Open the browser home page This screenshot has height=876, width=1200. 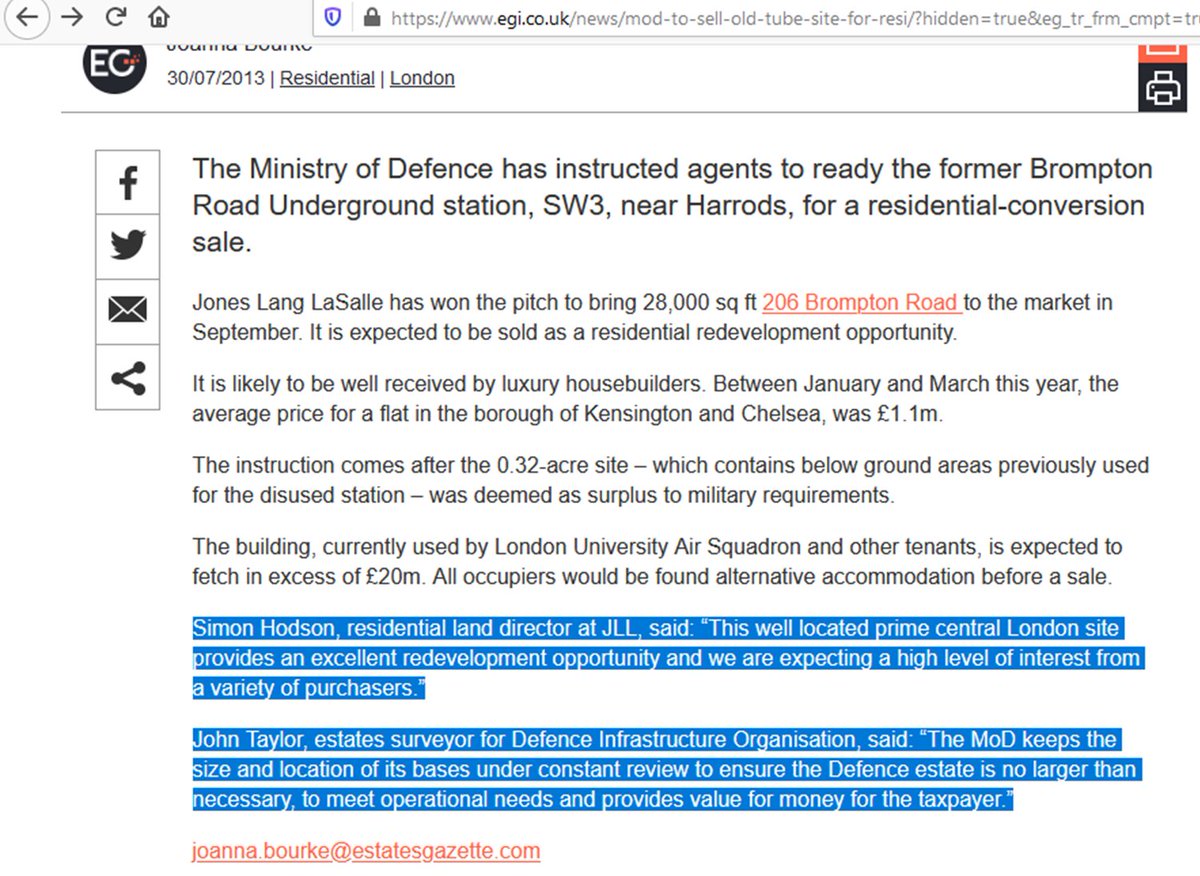158,17
